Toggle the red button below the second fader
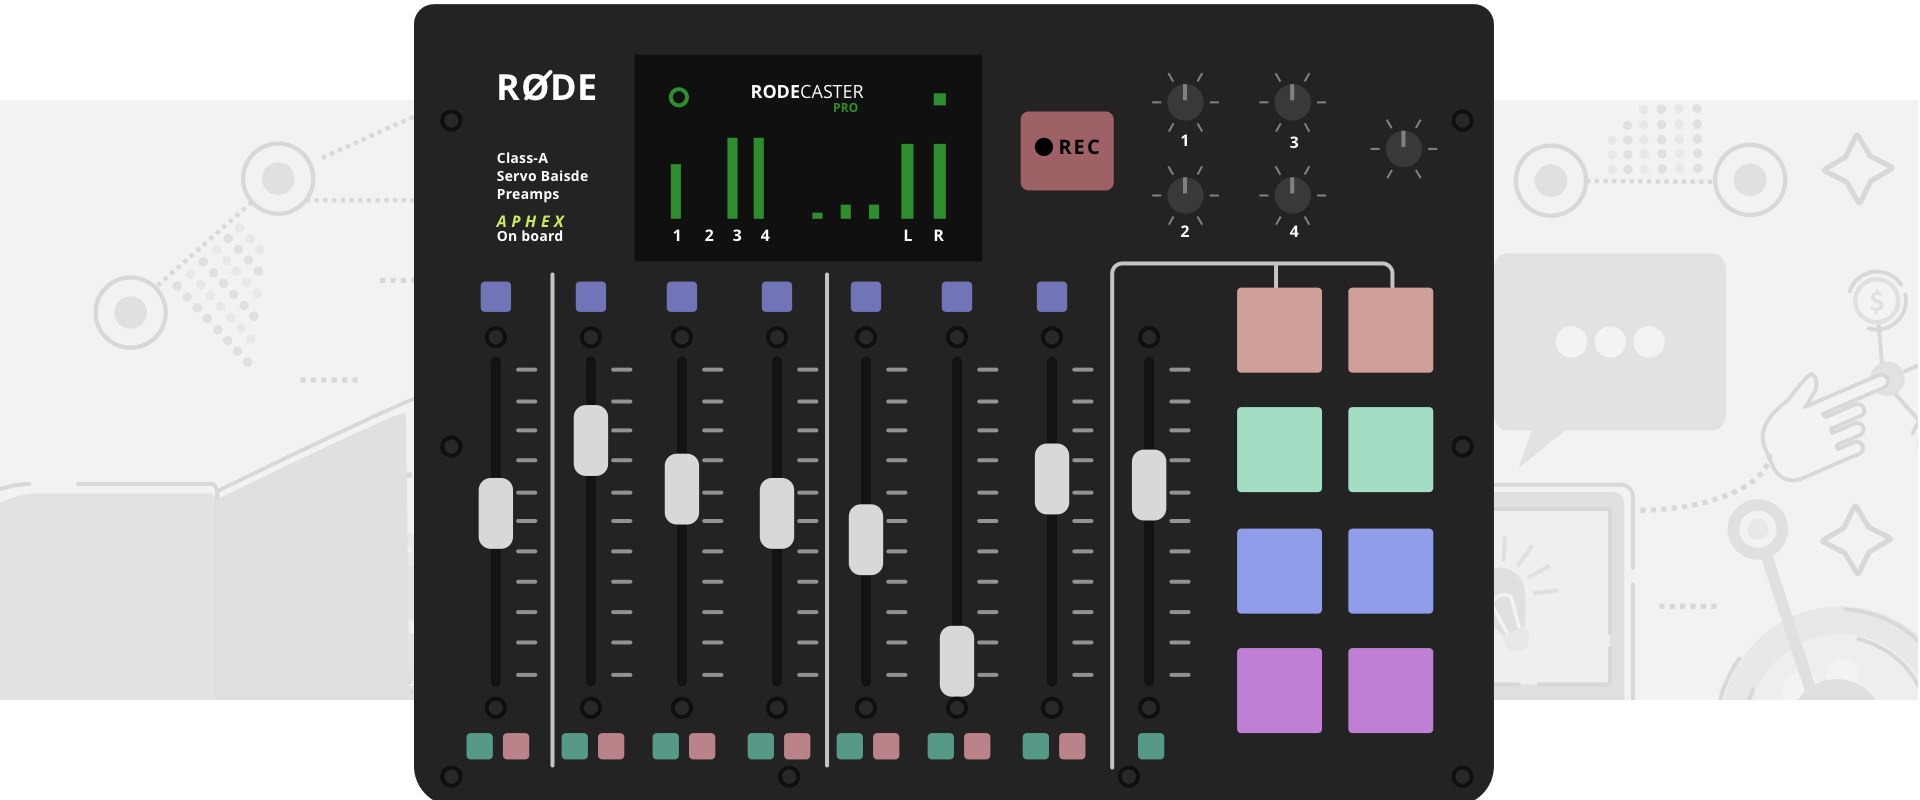This screenshot has width=1920, height=800. [611, 746]
